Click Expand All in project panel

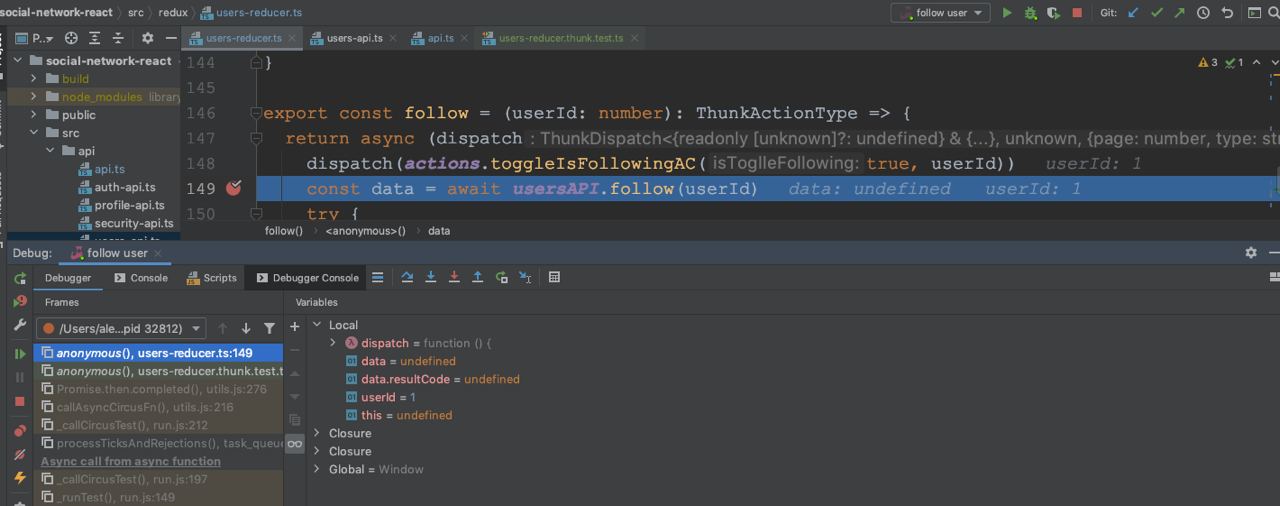point(95,38)
